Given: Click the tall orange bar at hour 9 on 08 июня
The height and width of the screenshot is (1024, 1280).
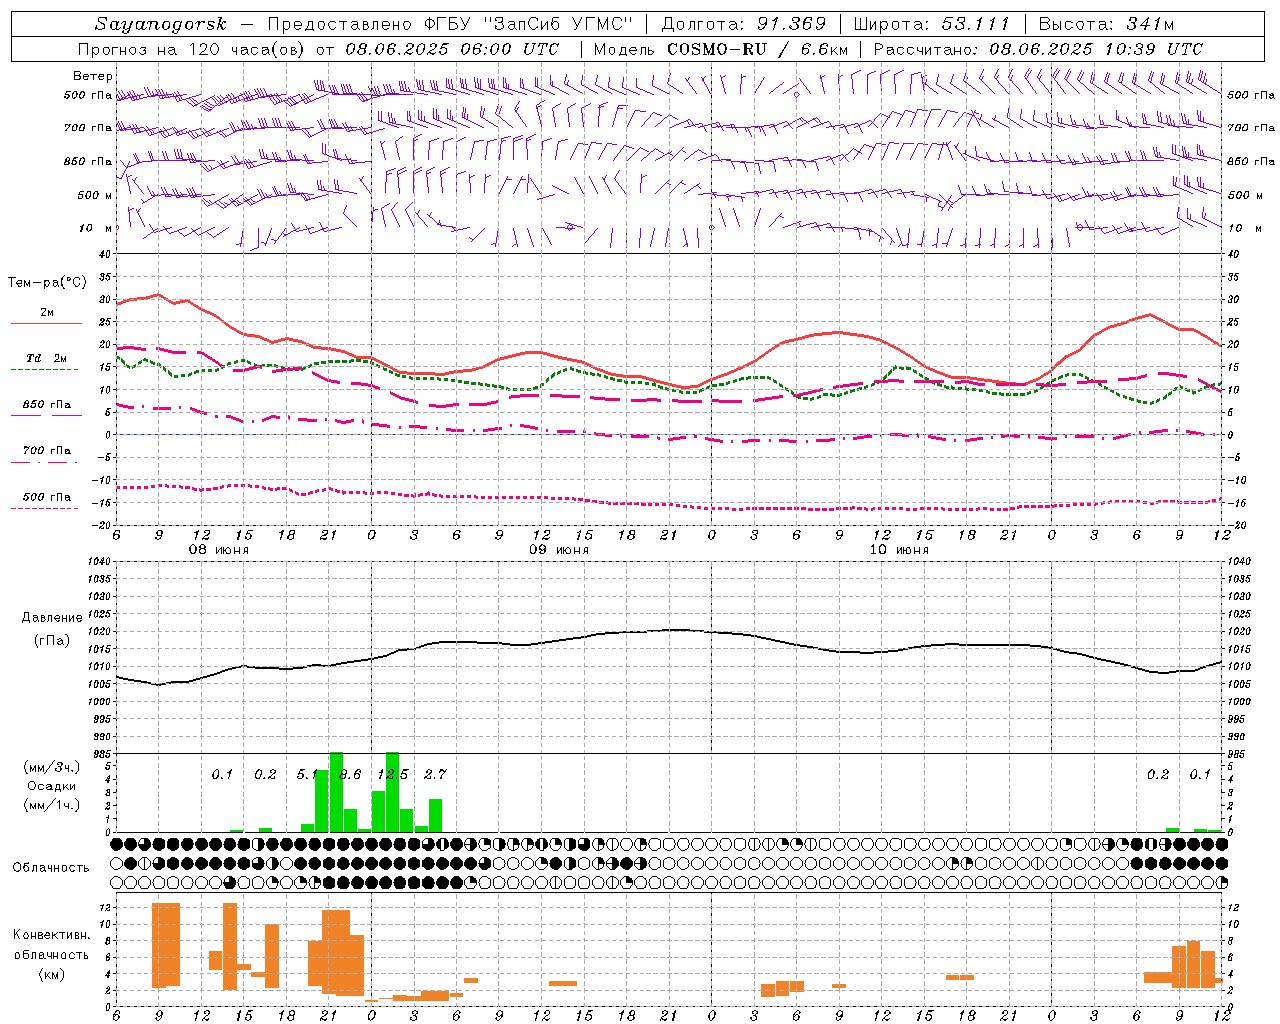Looking at the screenshot, I should [166, 945].
